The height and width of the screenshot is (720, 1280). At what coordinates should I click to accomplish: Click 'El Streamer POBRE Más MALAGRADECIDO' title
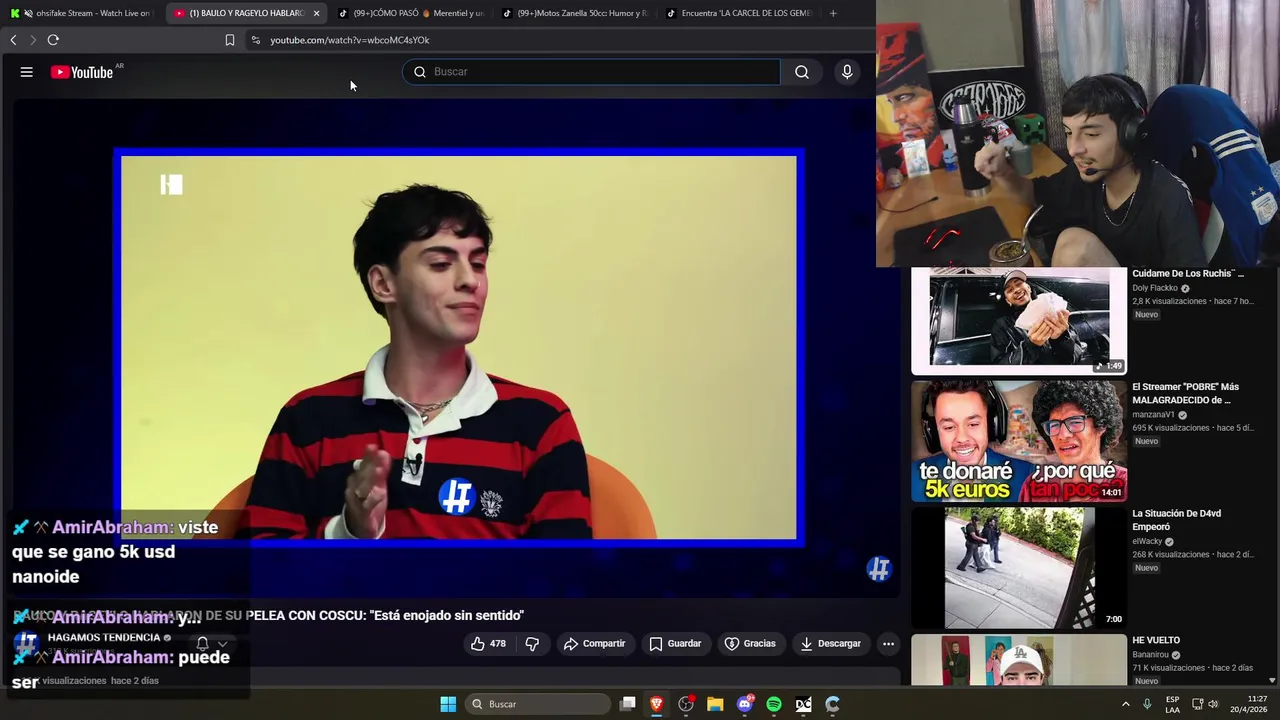1185,393
